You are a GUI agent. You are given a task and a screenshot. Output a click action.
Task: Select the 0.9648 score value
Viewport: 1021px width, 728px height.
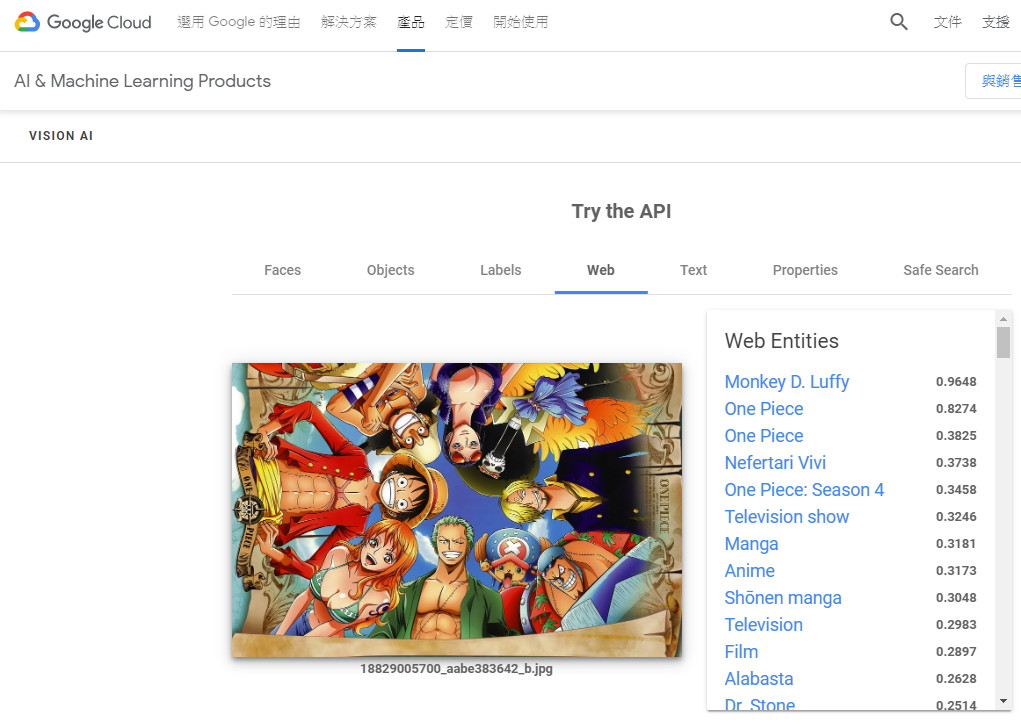[956, 382]
